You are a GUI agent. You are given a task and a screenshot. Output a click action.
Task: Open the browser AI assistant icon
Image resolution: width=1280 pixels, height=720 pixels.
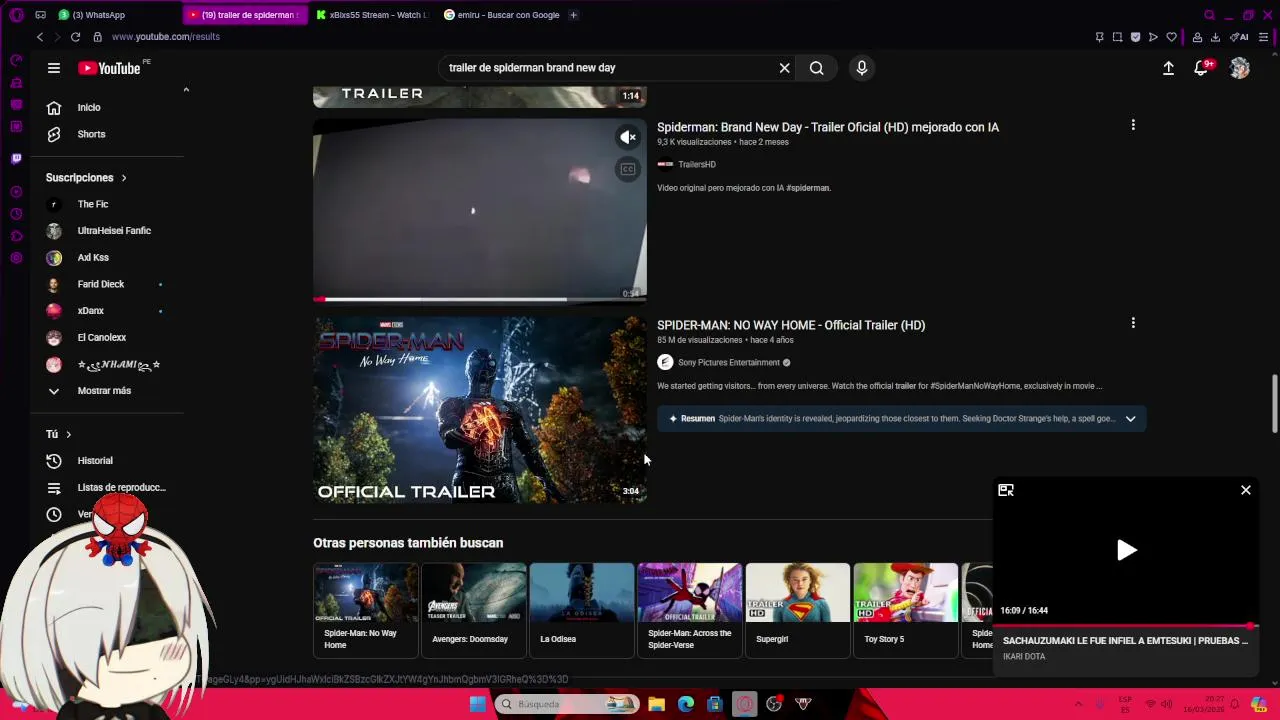(1240, 37)
